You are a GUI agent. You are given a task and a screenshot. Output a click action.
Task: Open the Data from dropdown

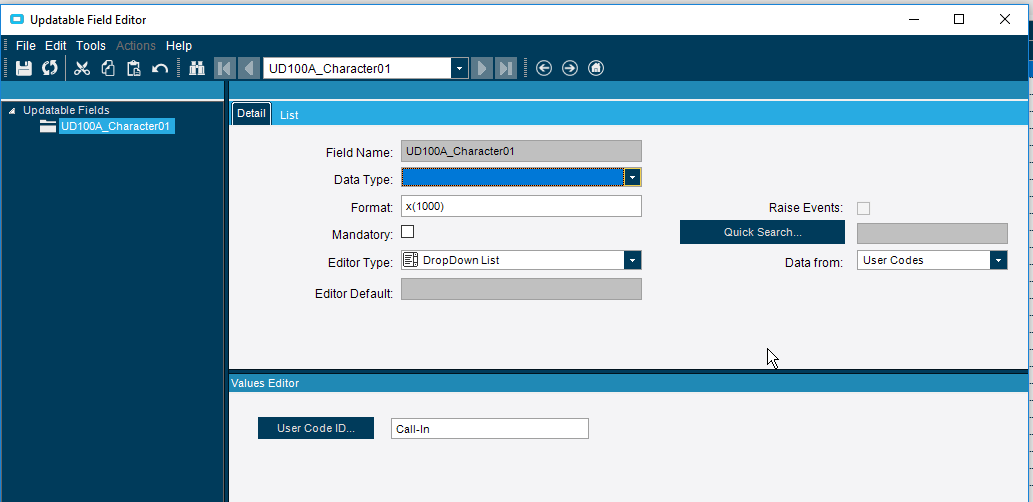pyautogui.click(x=999, y=260)
